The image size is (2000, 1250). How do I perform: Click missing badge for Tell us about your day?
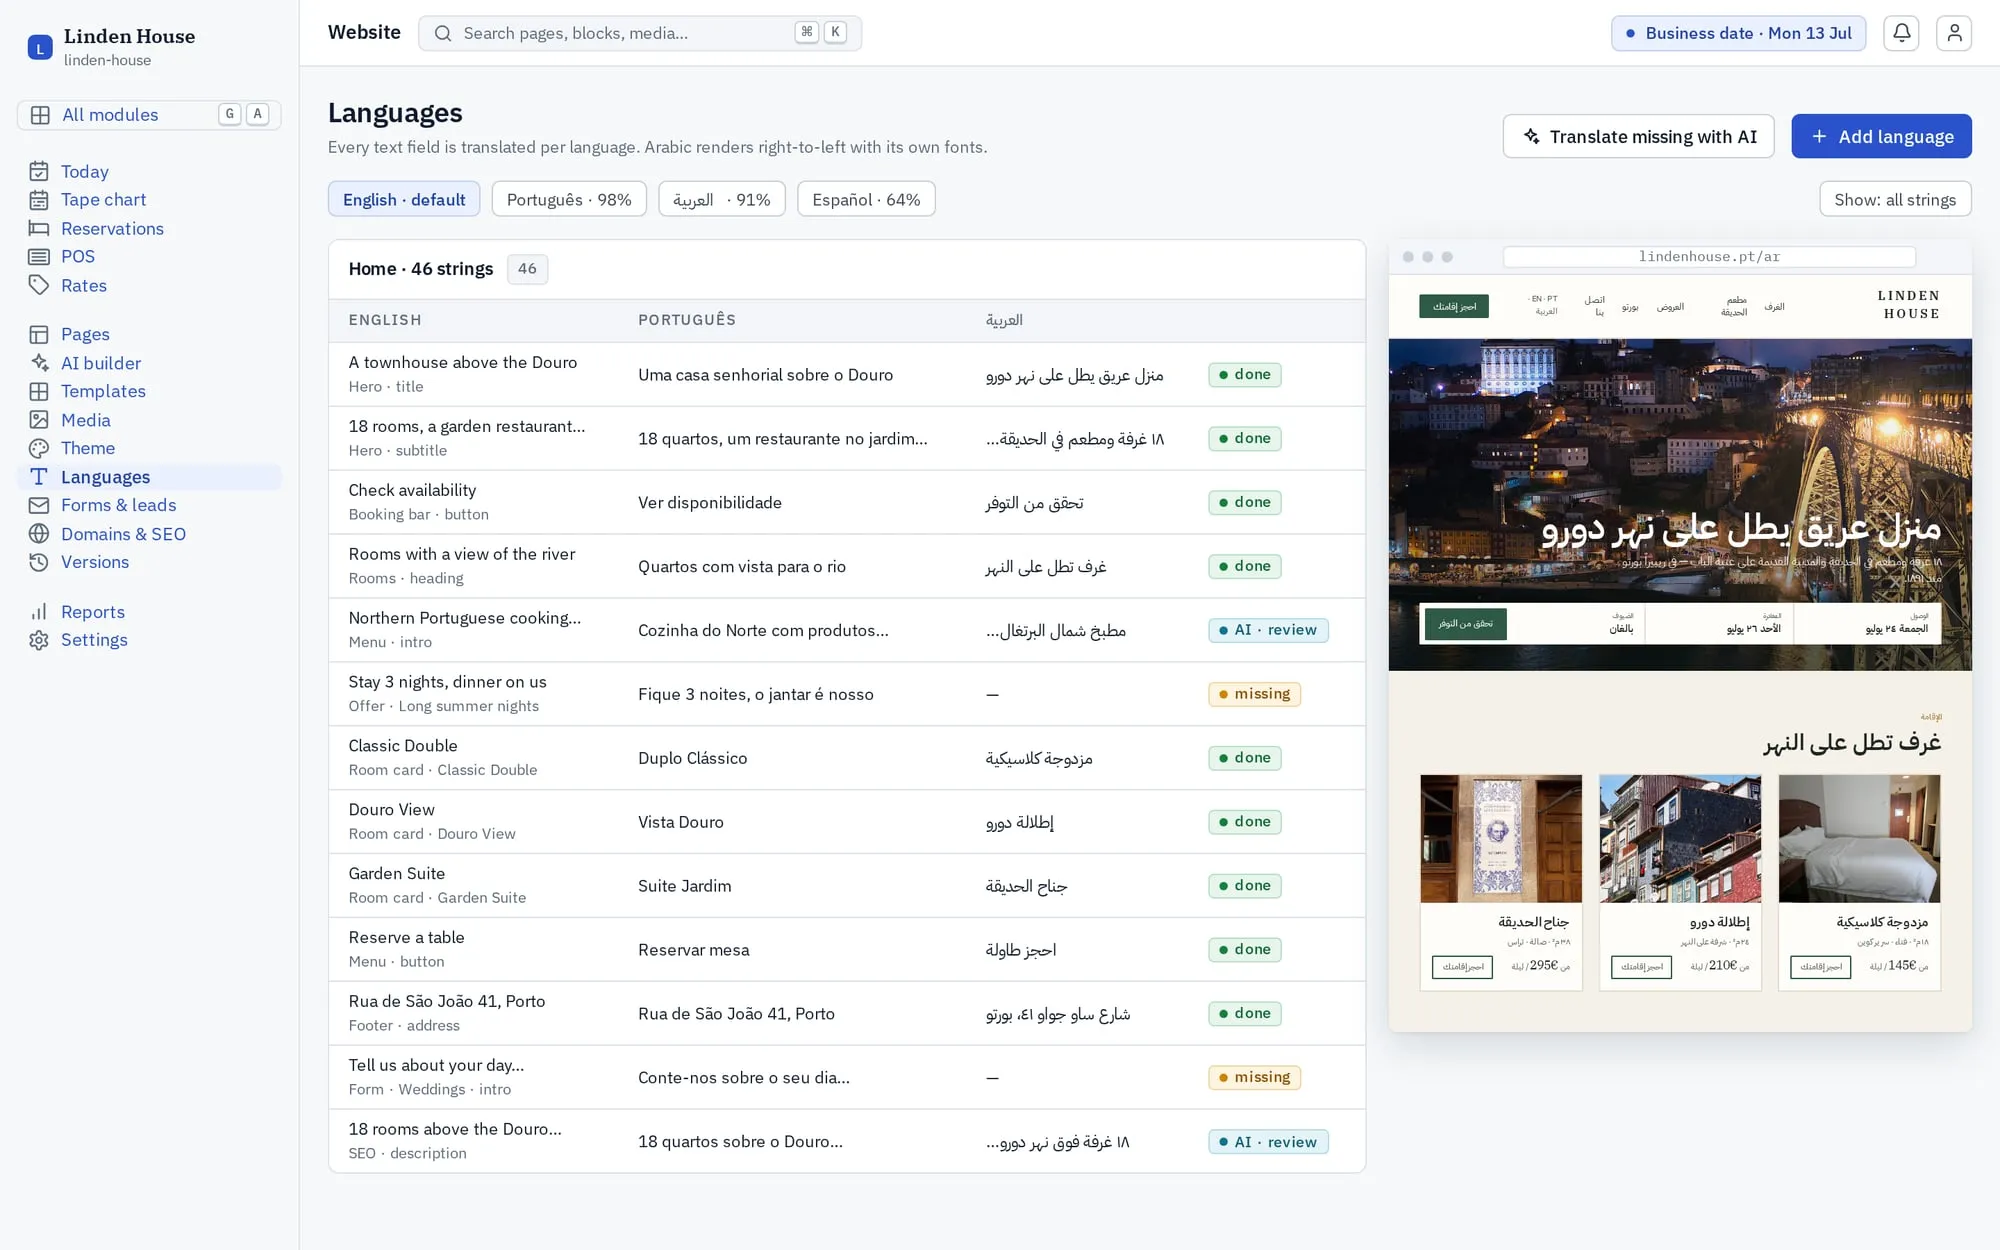pos(1254,1077)
